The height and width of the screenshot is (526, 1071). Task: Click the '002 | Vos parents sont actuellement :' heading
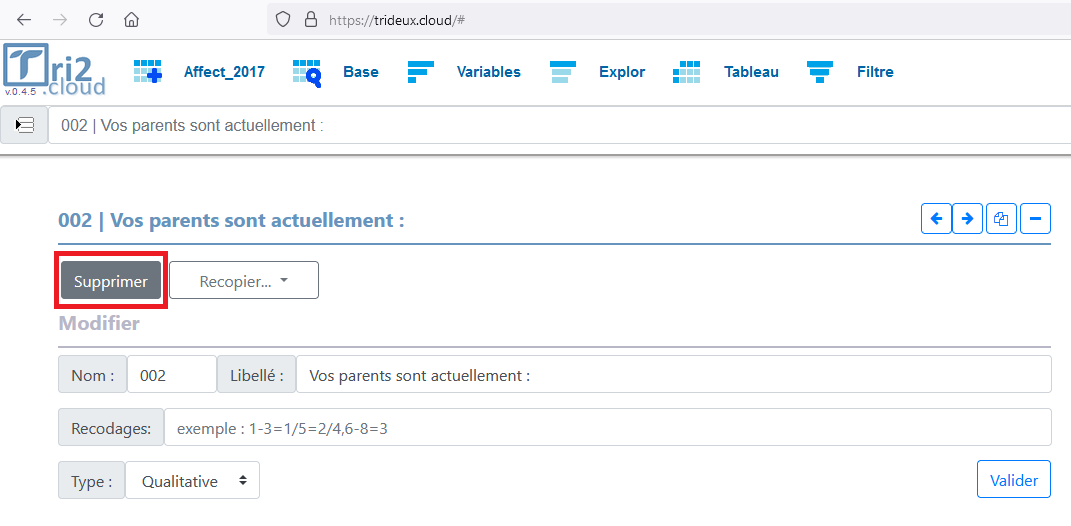click(x=232, y=221)
